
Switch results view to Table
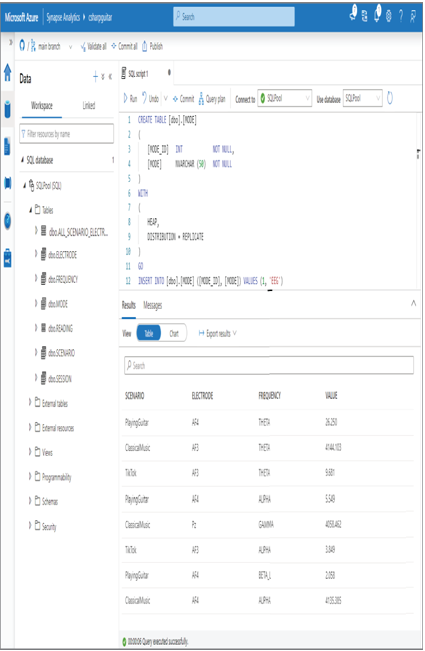(x=149, y=333)
